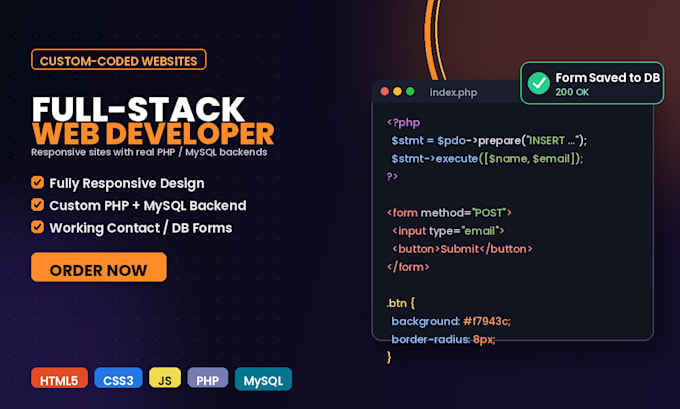Toggle the Custom PHP + MySQL Backend checkbox
Screen dimensions: 680x409
37,205
